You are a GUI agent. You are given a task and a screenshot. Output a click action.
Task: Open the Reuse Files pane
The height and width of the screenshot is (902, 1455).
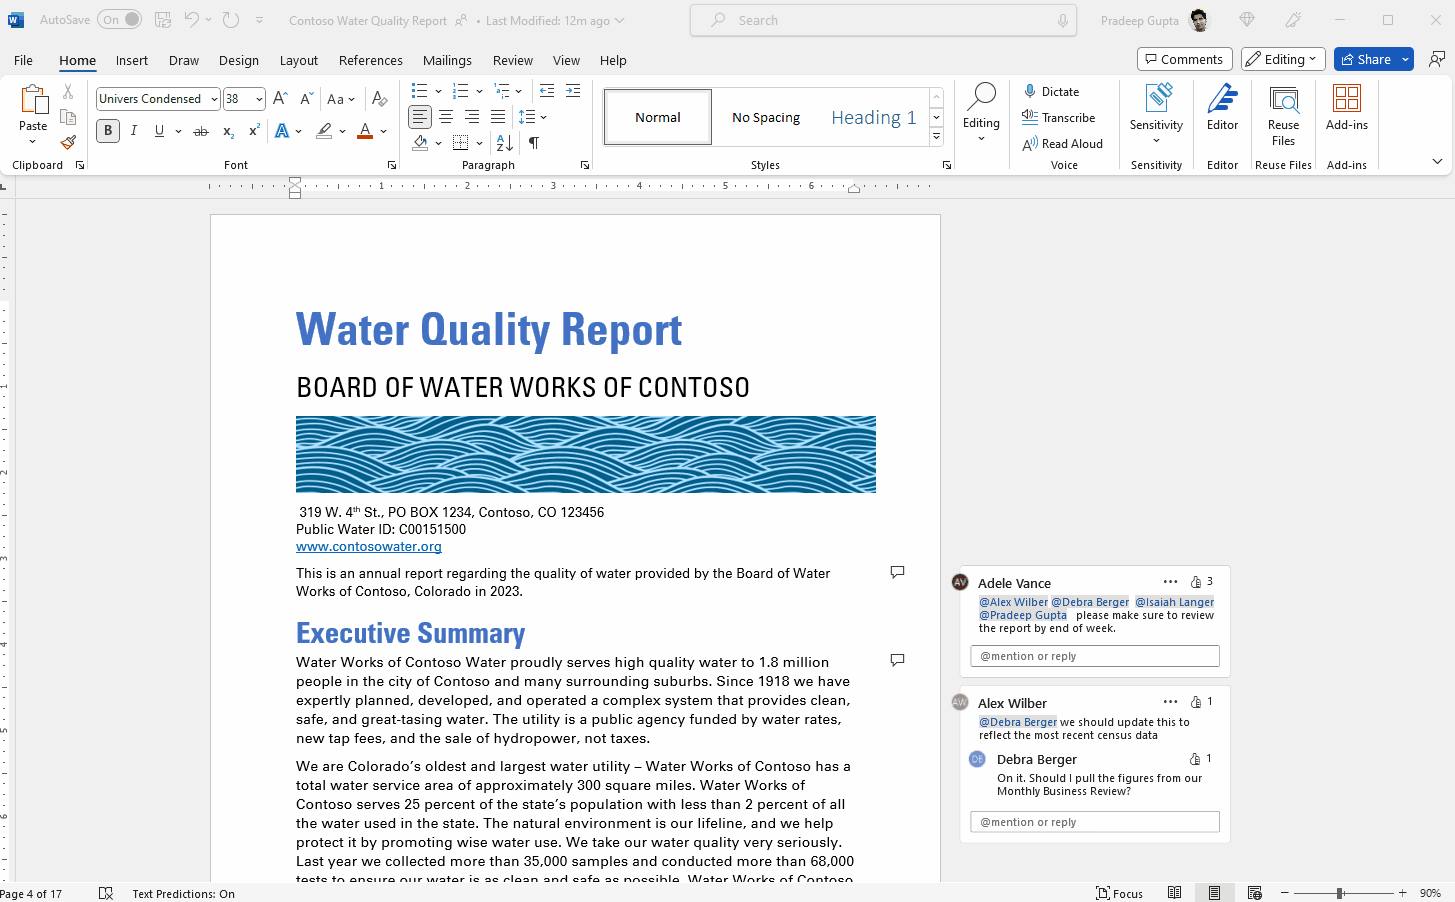(x=1283, y=115)
